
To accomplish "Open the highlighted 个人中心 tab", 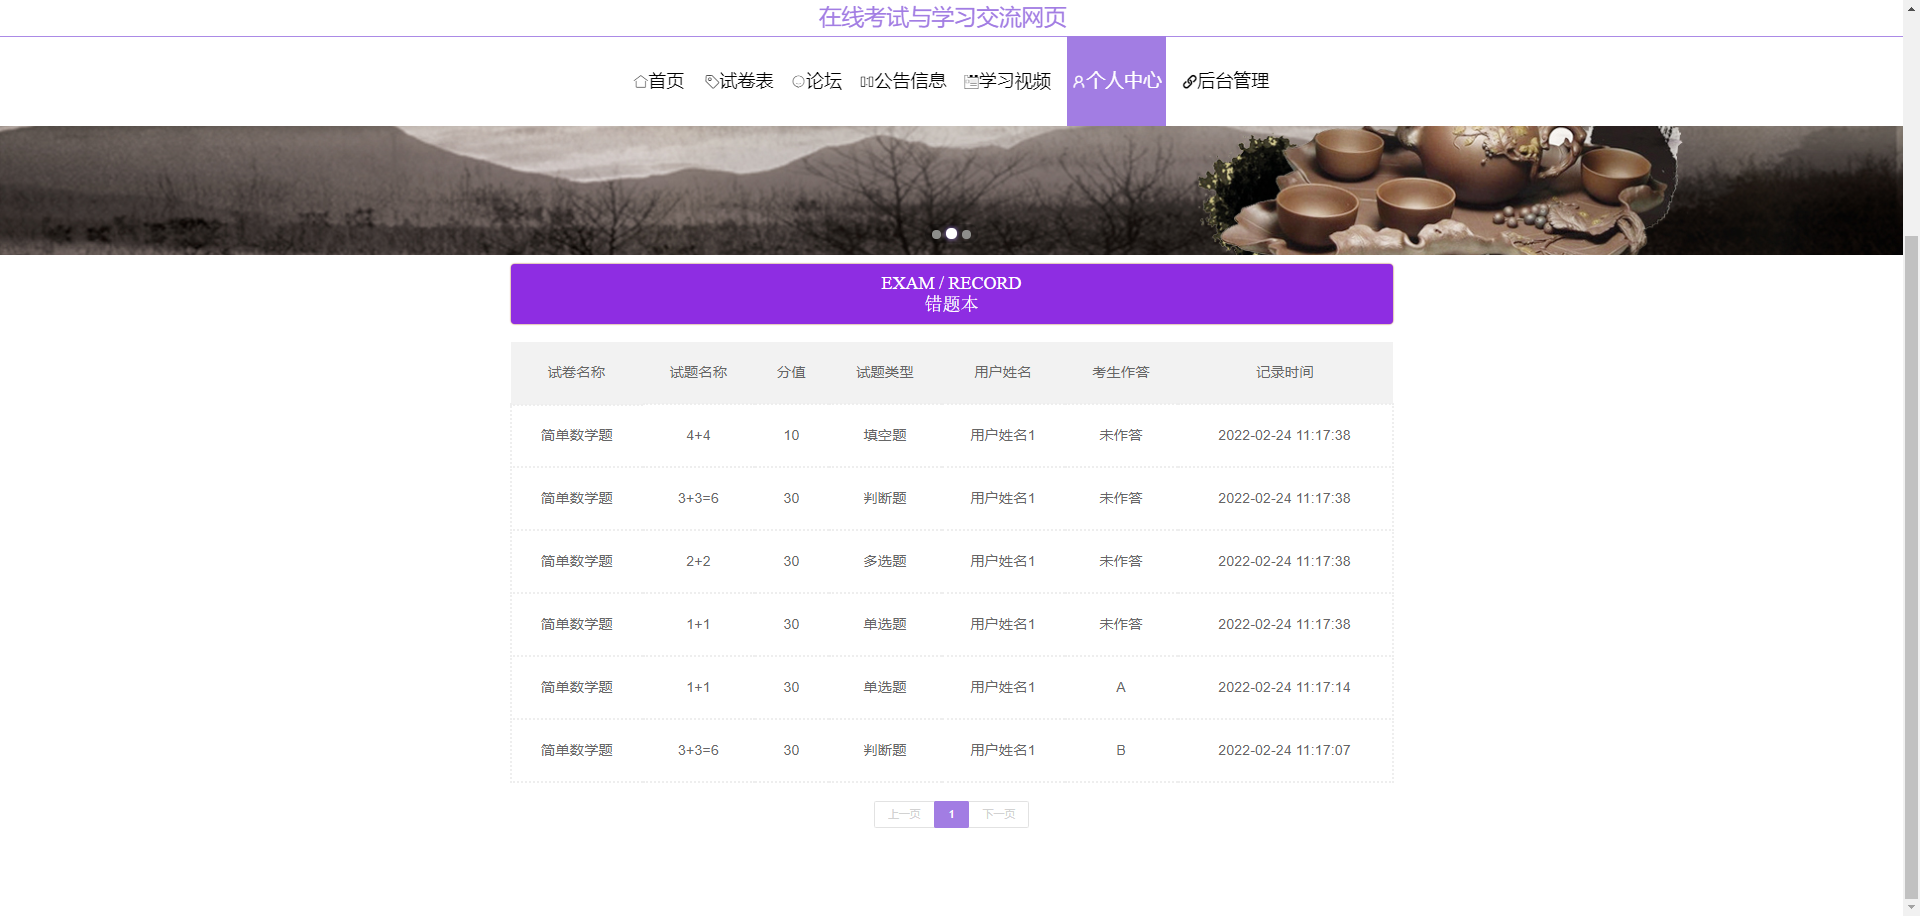I will pos(1116,81).
